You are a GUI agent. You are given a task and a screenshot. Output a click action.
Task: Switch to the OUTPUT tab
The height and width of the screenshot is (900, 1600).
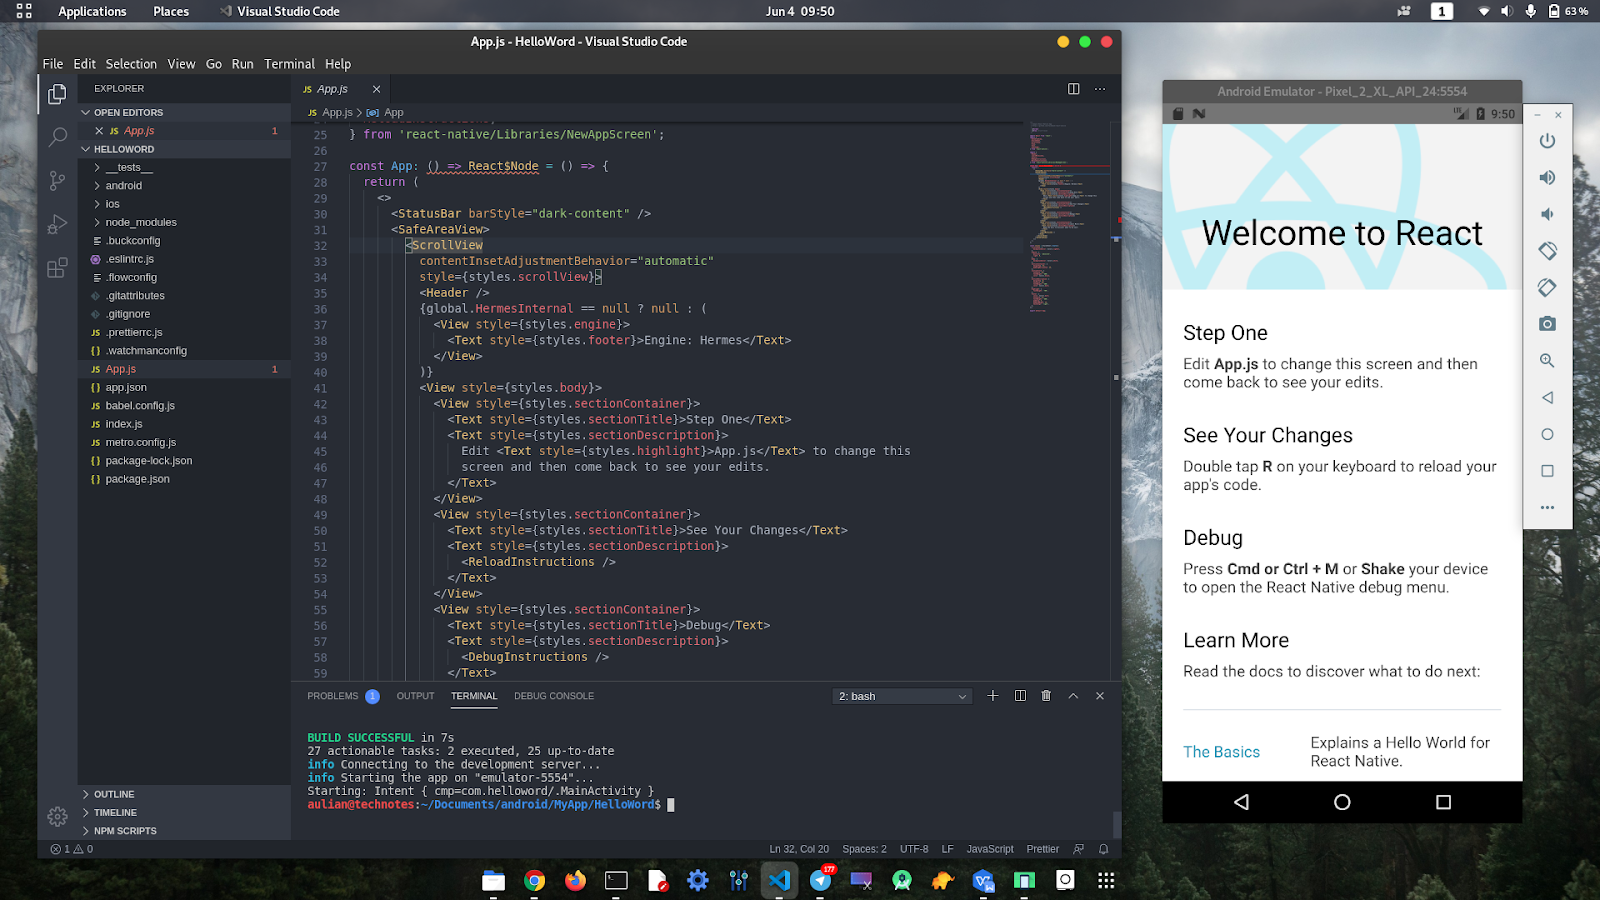click(415, 696)
